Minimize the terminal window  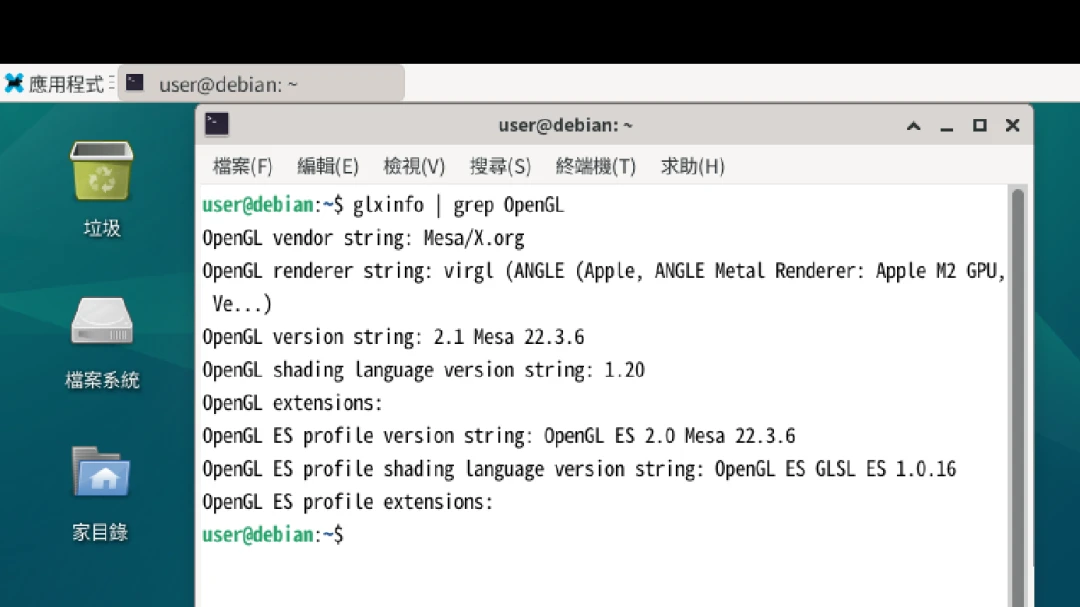pos(947,126)
